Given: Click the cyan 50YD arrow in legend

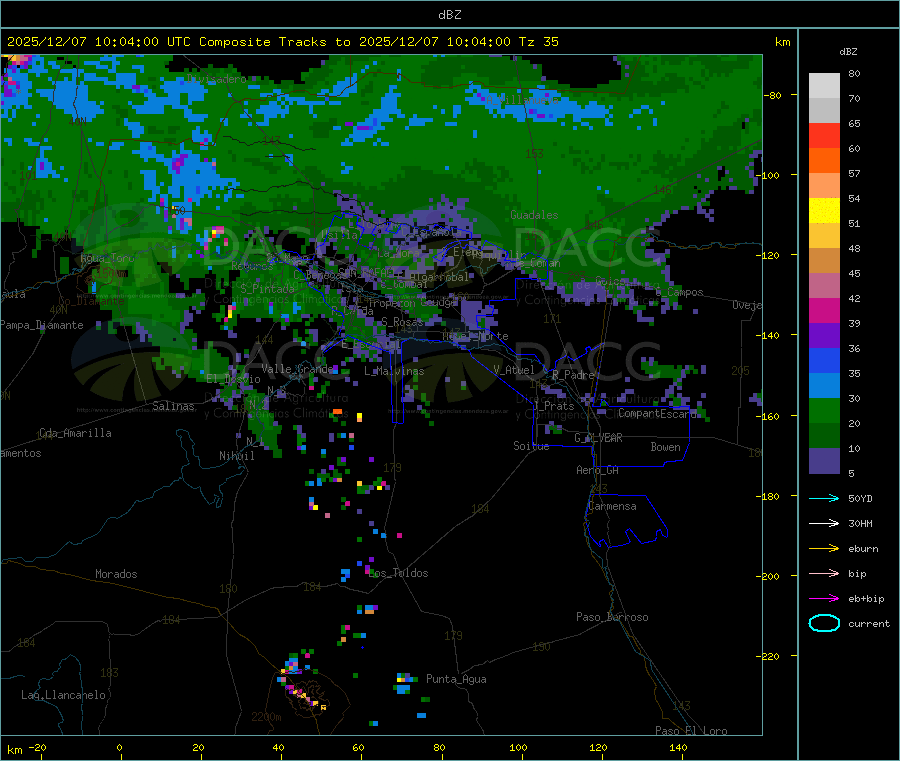Looking at the screenshot, I should click(824, 498).
